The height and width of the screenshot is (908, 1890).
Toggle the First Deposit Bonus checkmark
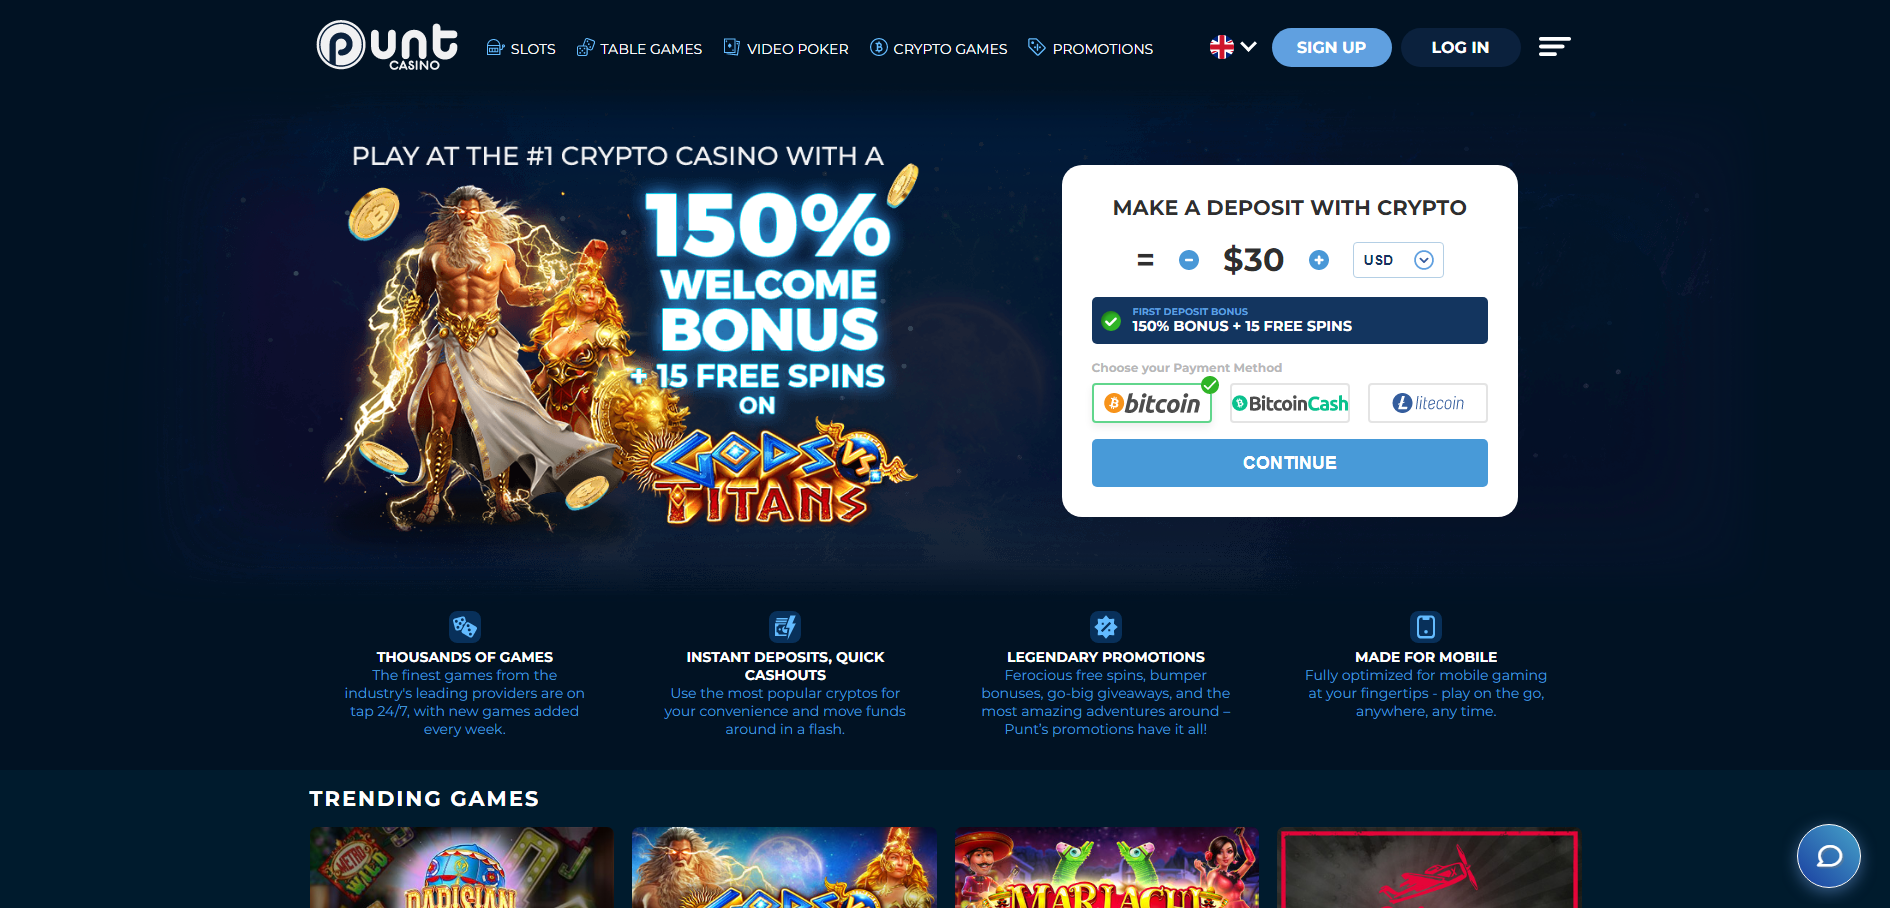pos(1111,321)
